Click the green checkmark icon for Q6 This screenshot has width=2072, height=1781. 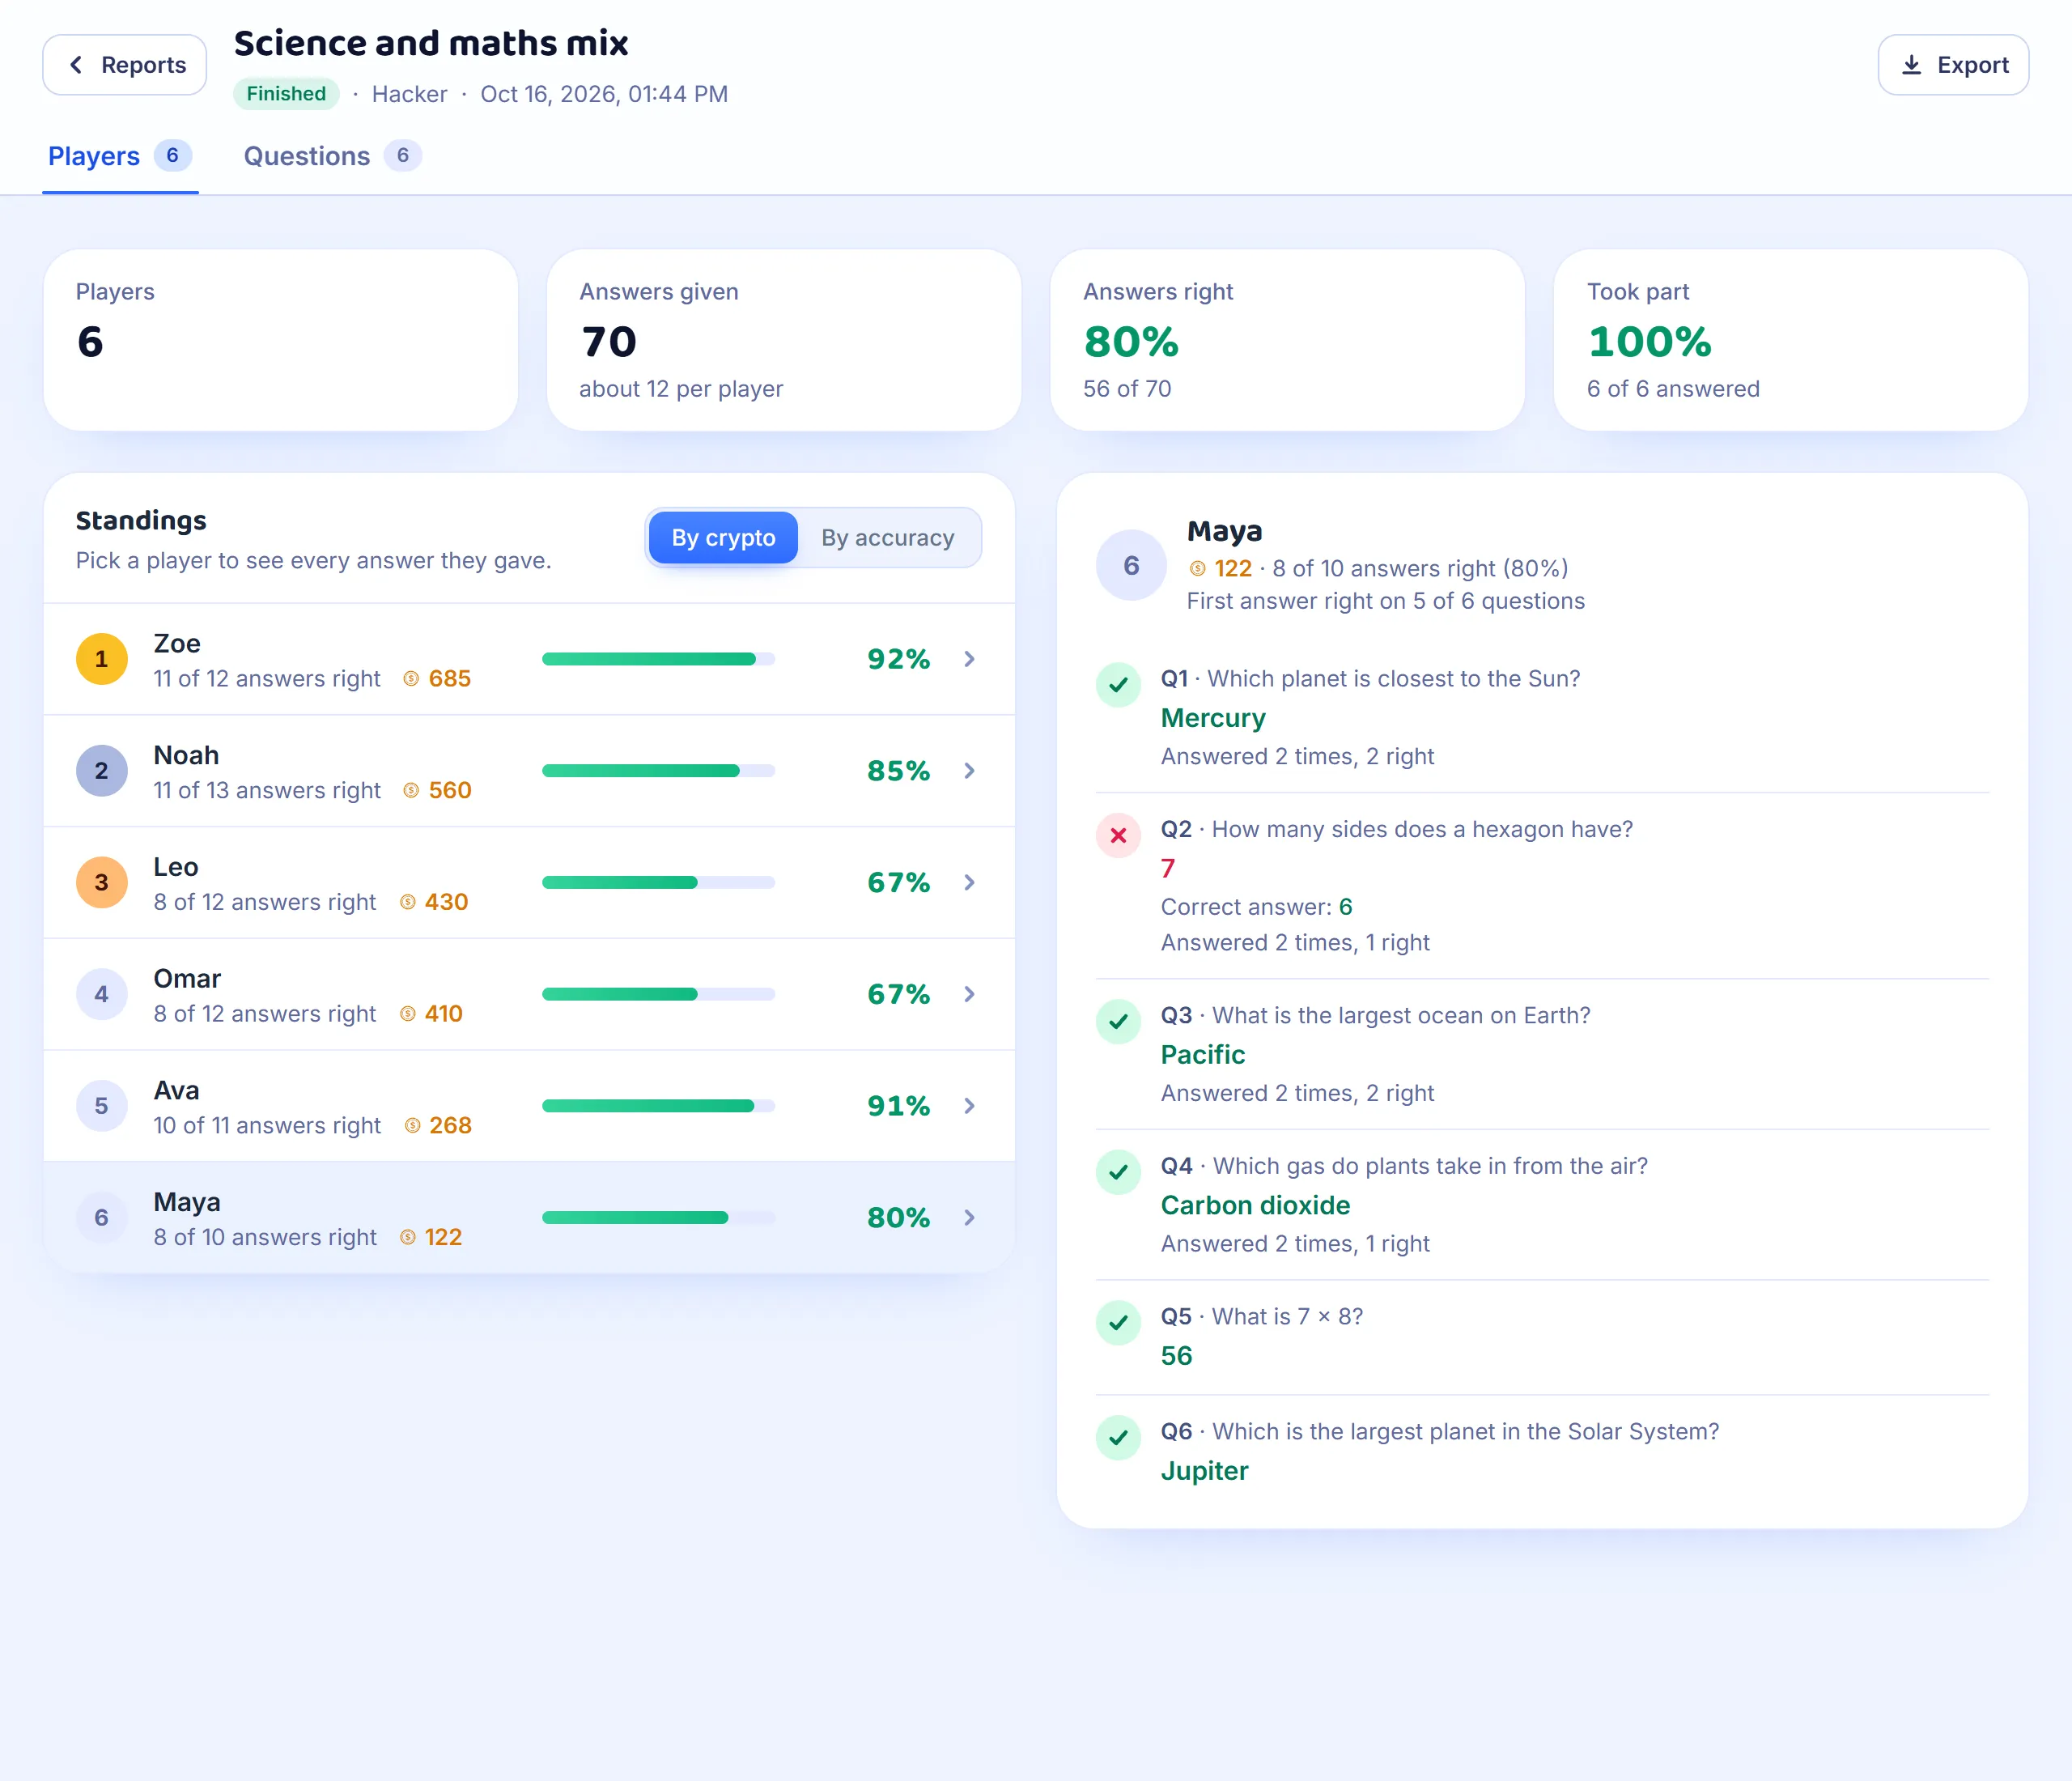tap(1119, 1438)
